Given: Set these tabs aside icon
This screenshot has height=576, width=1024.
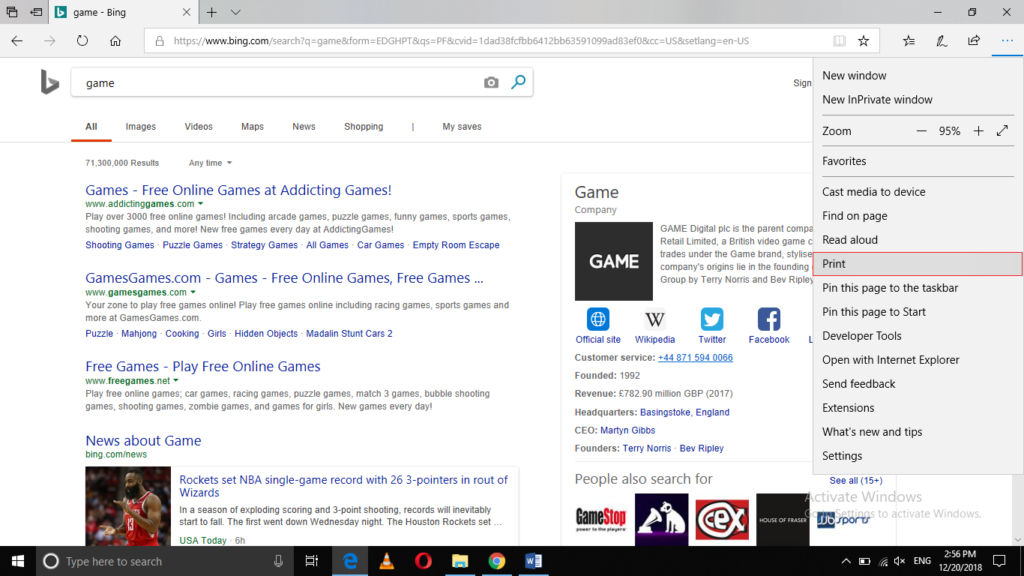Looking at the screenshot, I should point(37,12).
